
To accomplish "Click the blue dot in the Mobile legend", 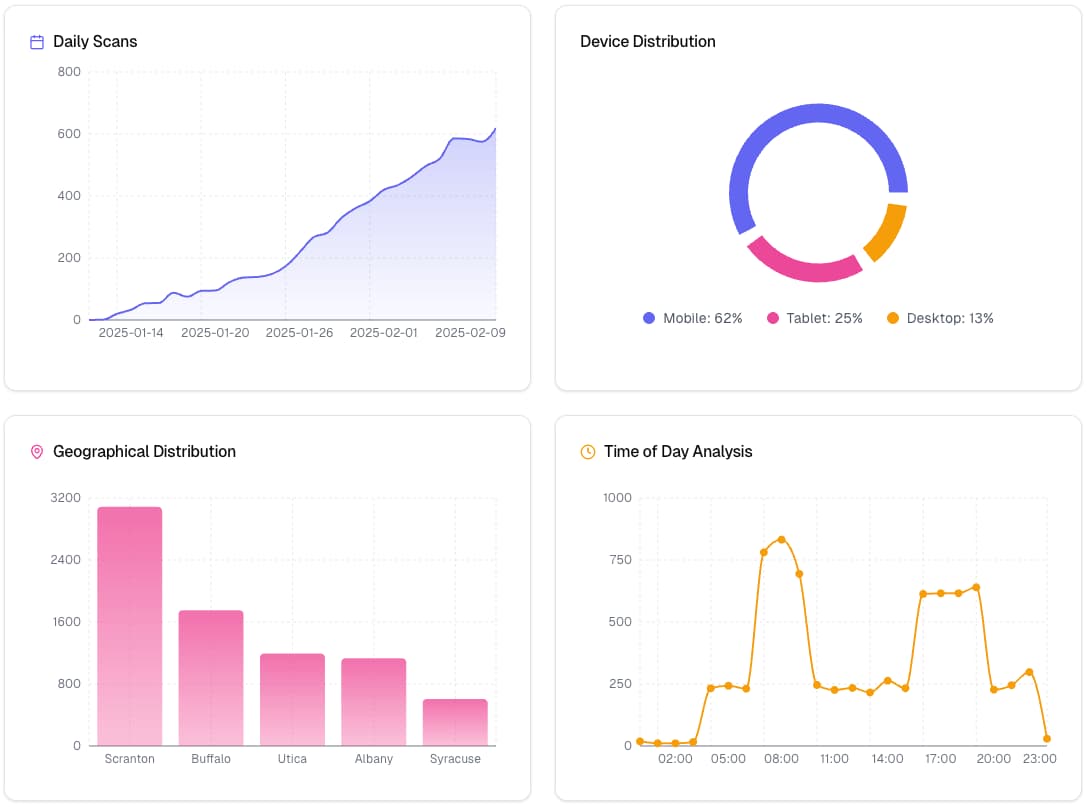I will tap(651, 318).
